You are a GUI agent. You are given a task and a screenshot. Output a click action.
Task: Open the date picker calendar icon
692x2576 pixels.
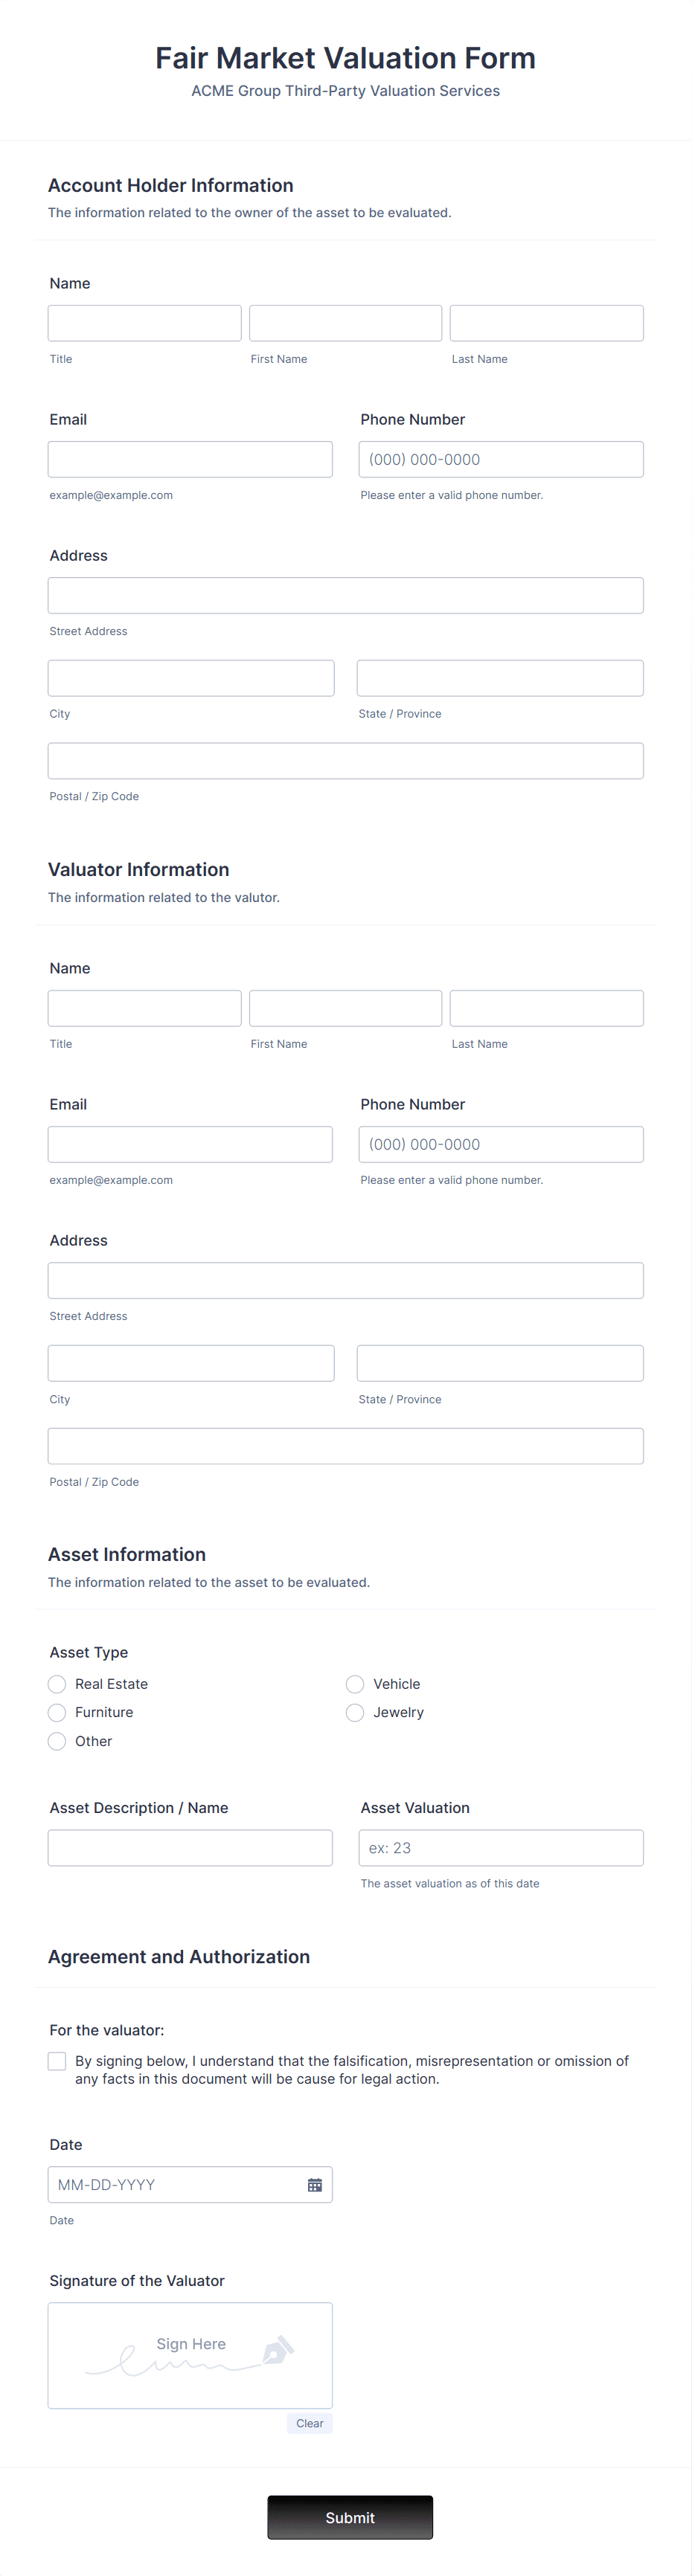[314, 2184]
